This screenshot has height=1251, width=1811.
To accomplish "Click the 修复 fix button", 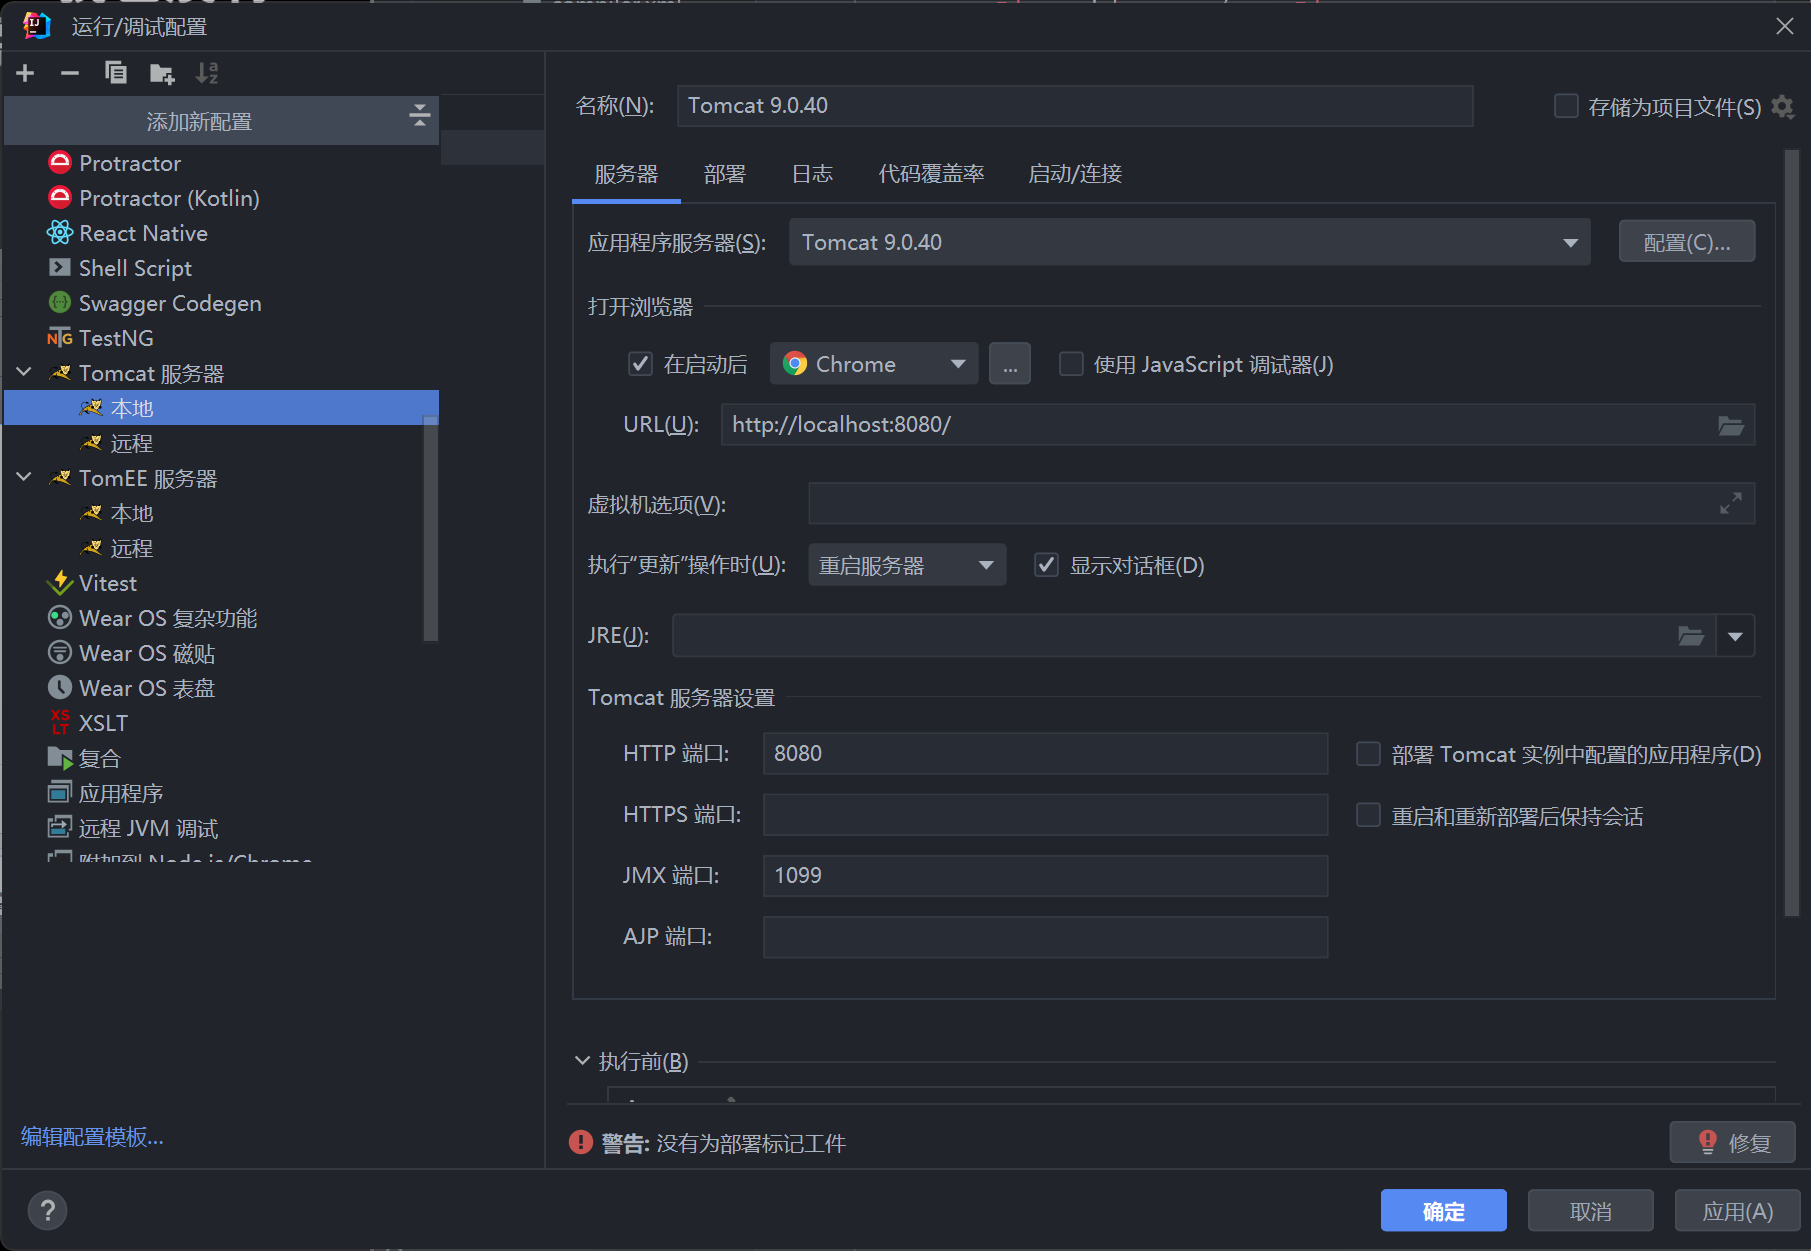I will pyautogui.click(x=1732, y=1142).
